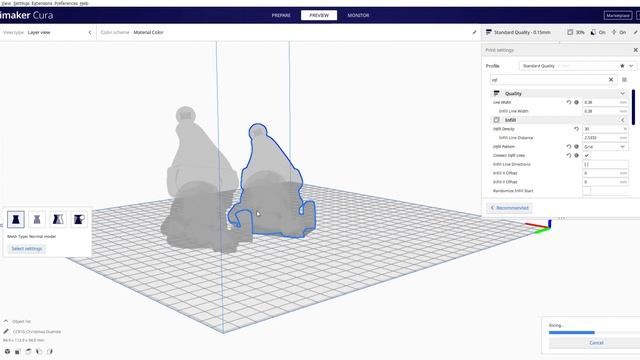
Task: Enable the Randomize Infill Start checkbox
Action: tap(587, 191)
